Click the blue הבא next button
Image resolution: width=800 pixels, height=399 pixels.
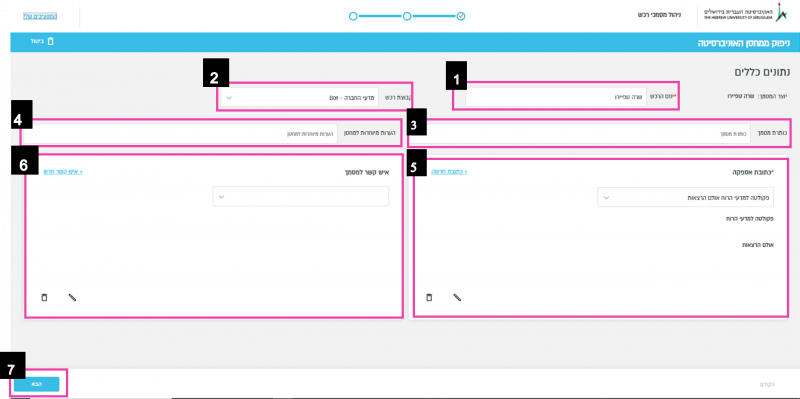pos(37,384)
